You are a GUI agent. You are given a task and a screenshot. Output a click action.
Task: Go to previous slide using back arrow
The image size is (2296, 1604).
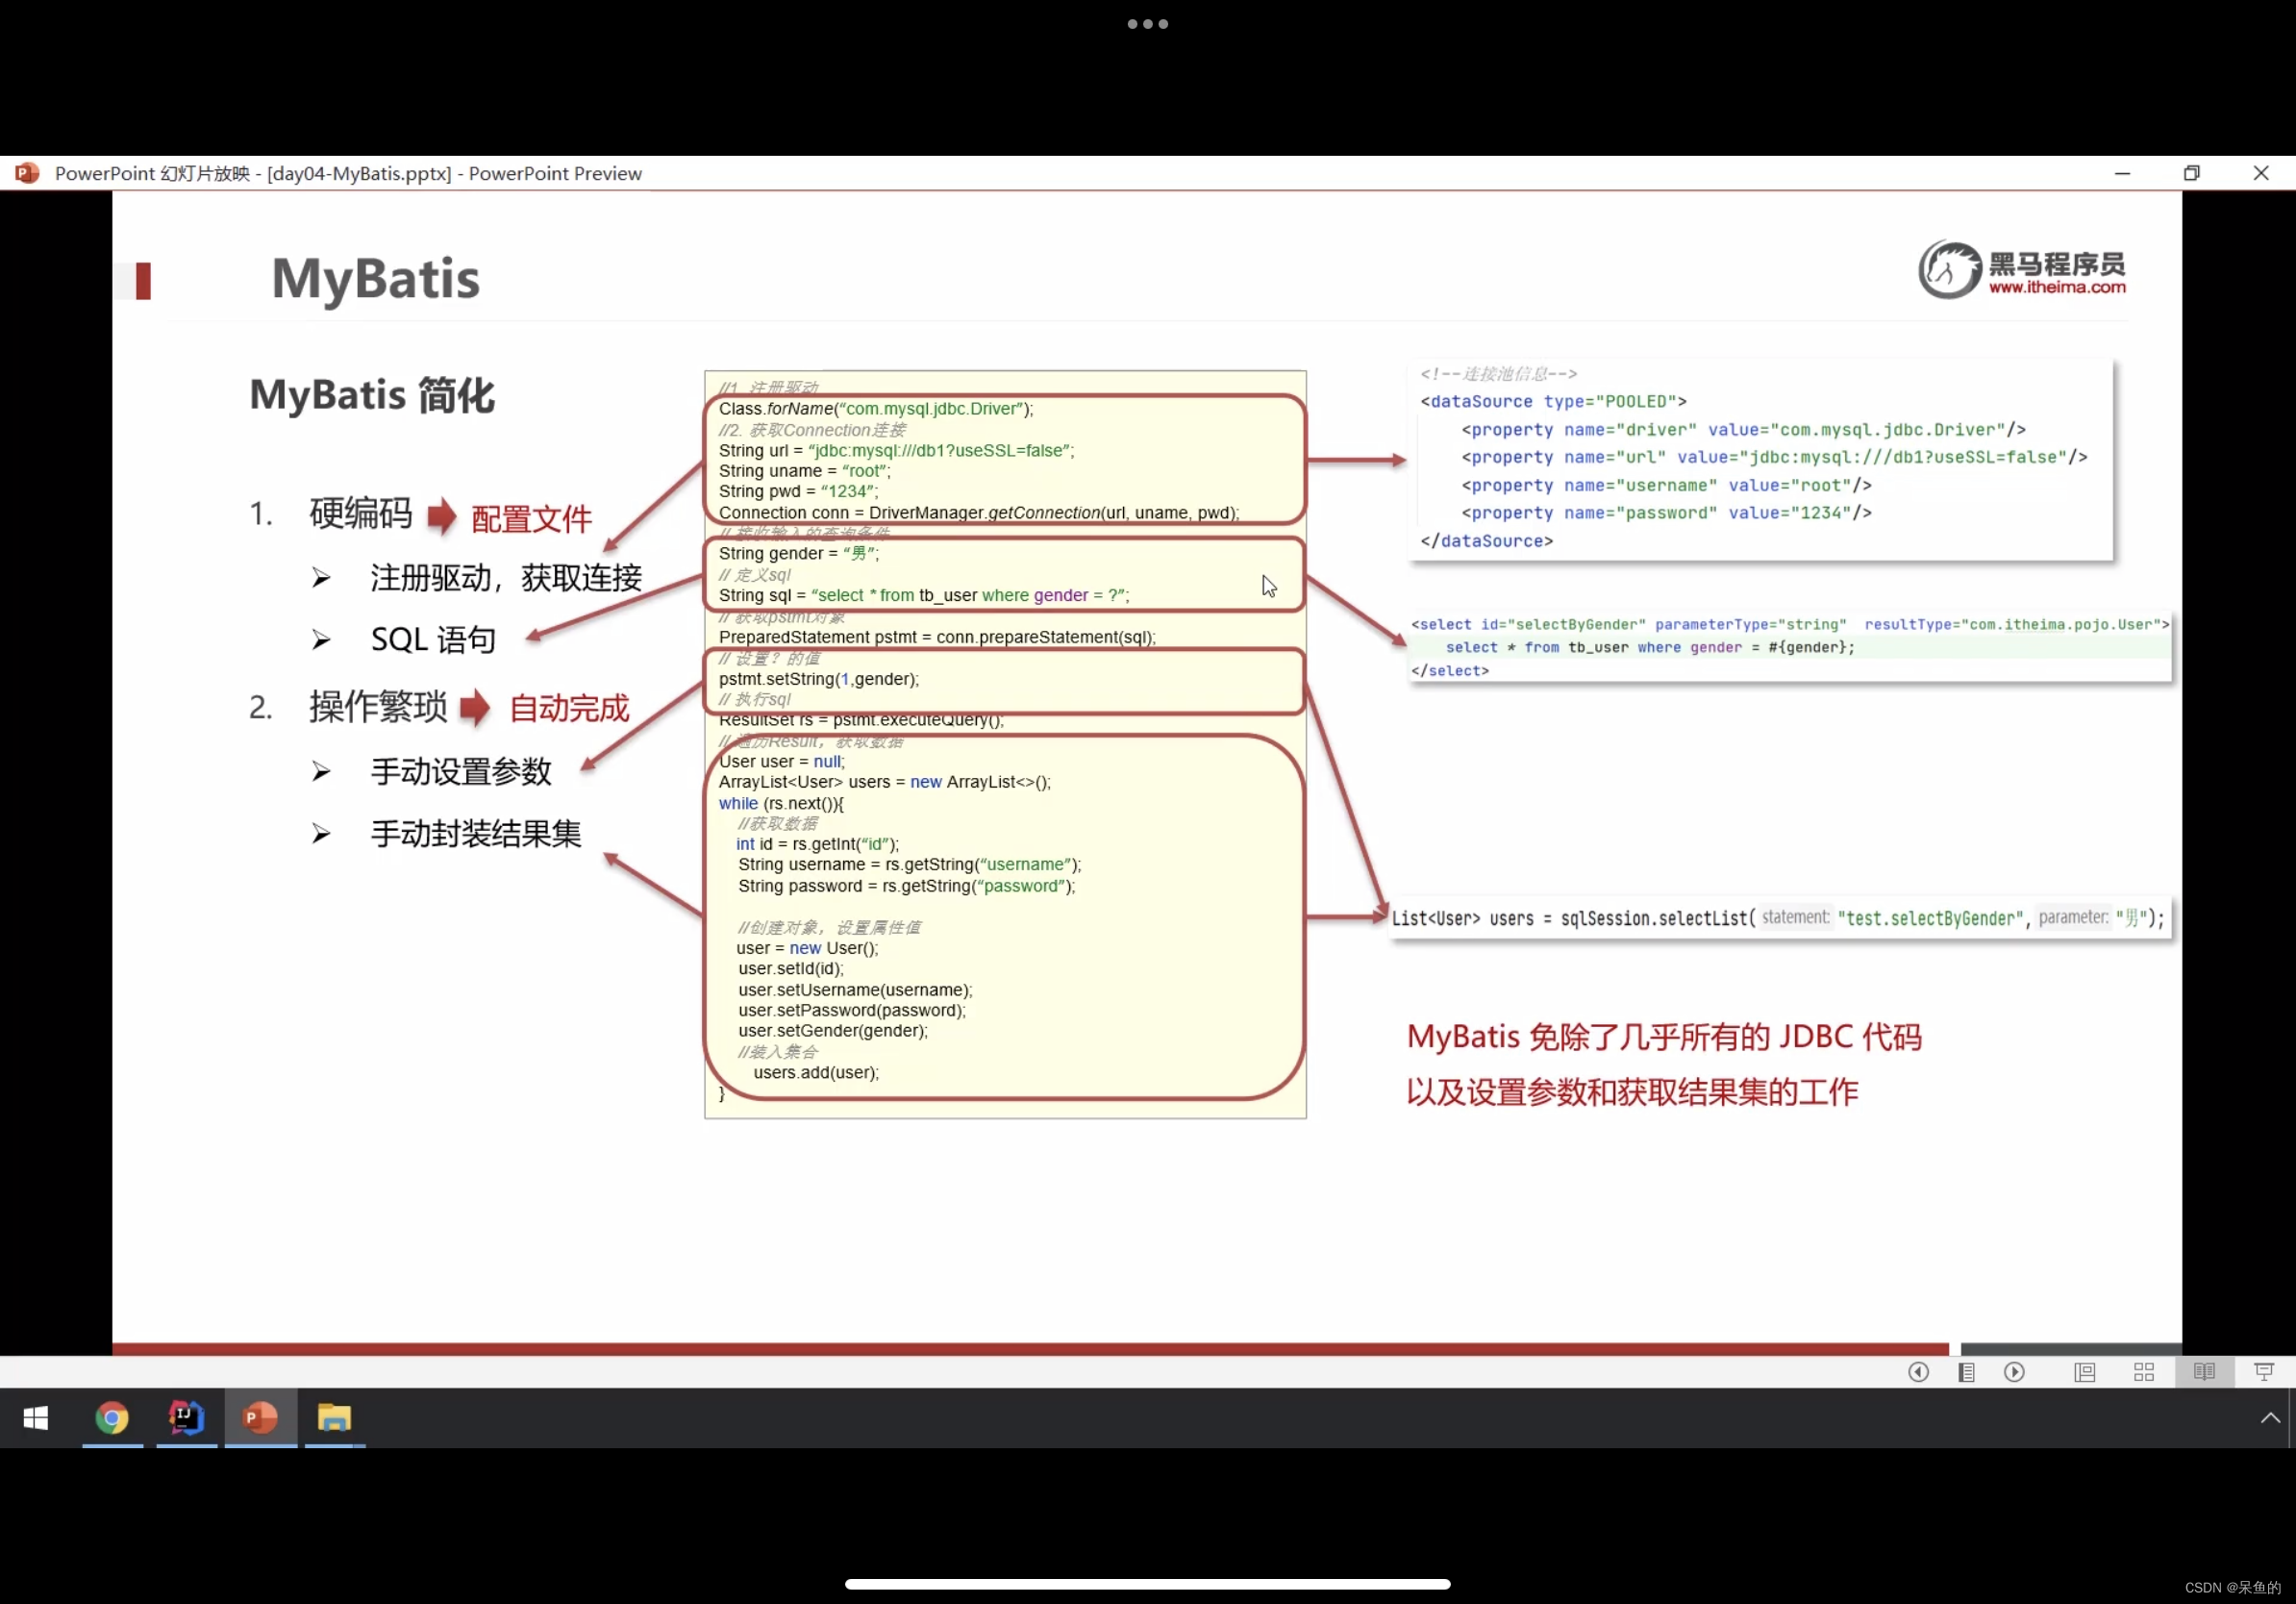pyautogui.click(x=1918, y=1372)
